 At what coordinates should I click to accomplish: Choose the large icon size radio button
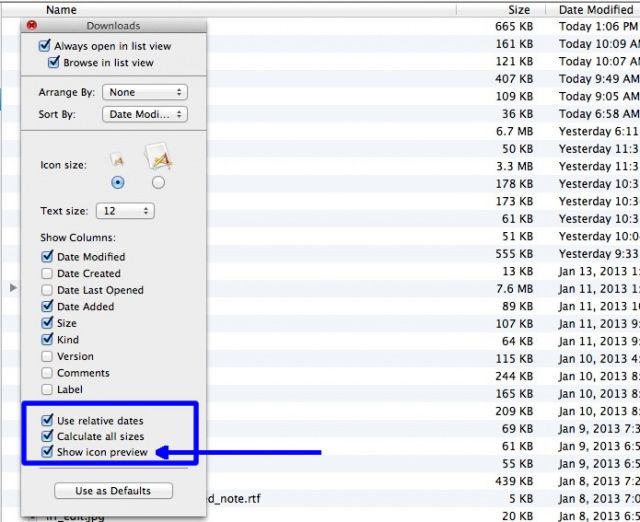(158, 183)
